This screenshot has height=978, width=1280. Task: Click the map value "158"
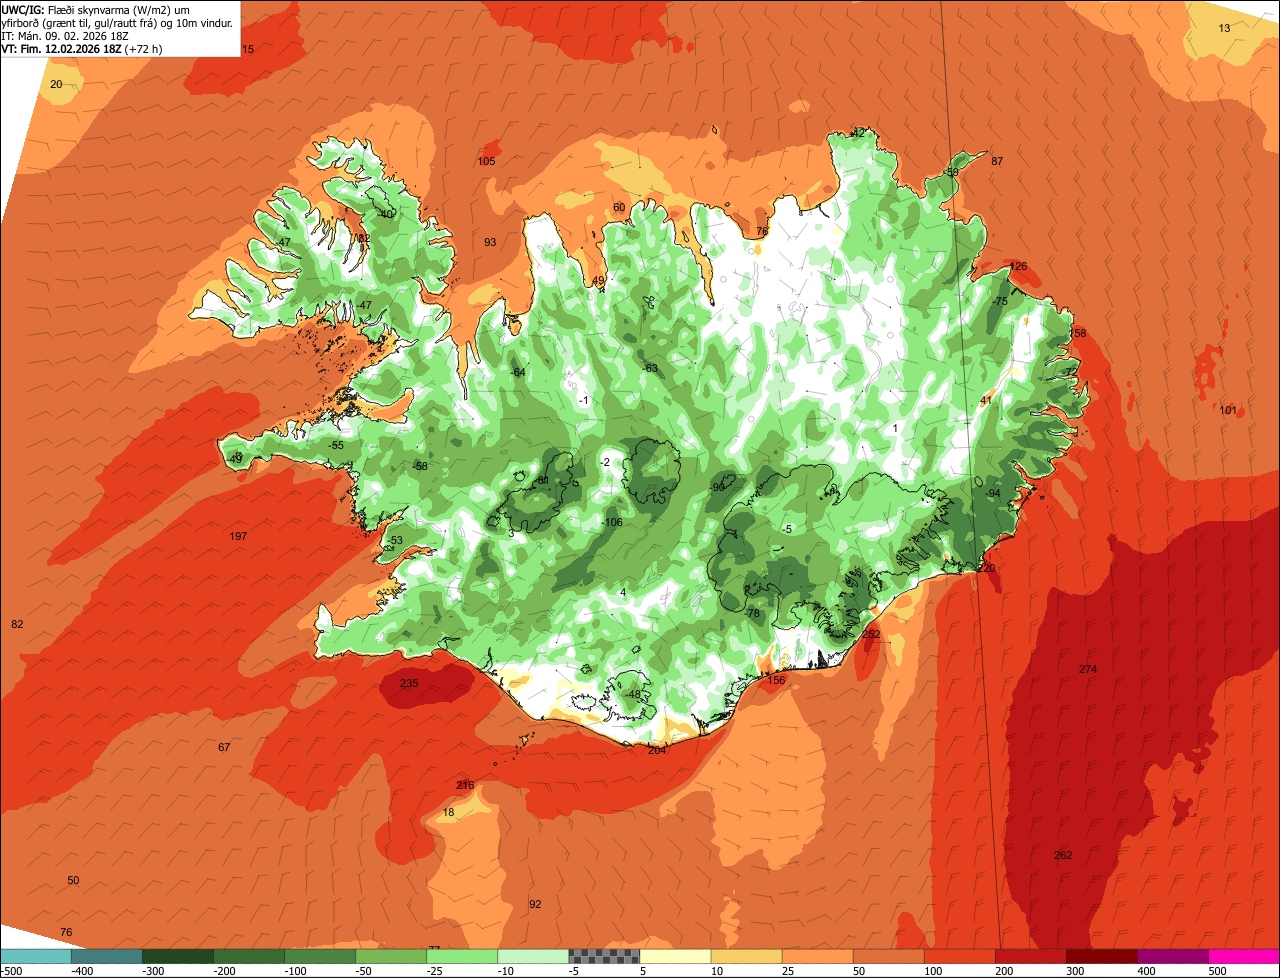click(x=1077, y=333)
